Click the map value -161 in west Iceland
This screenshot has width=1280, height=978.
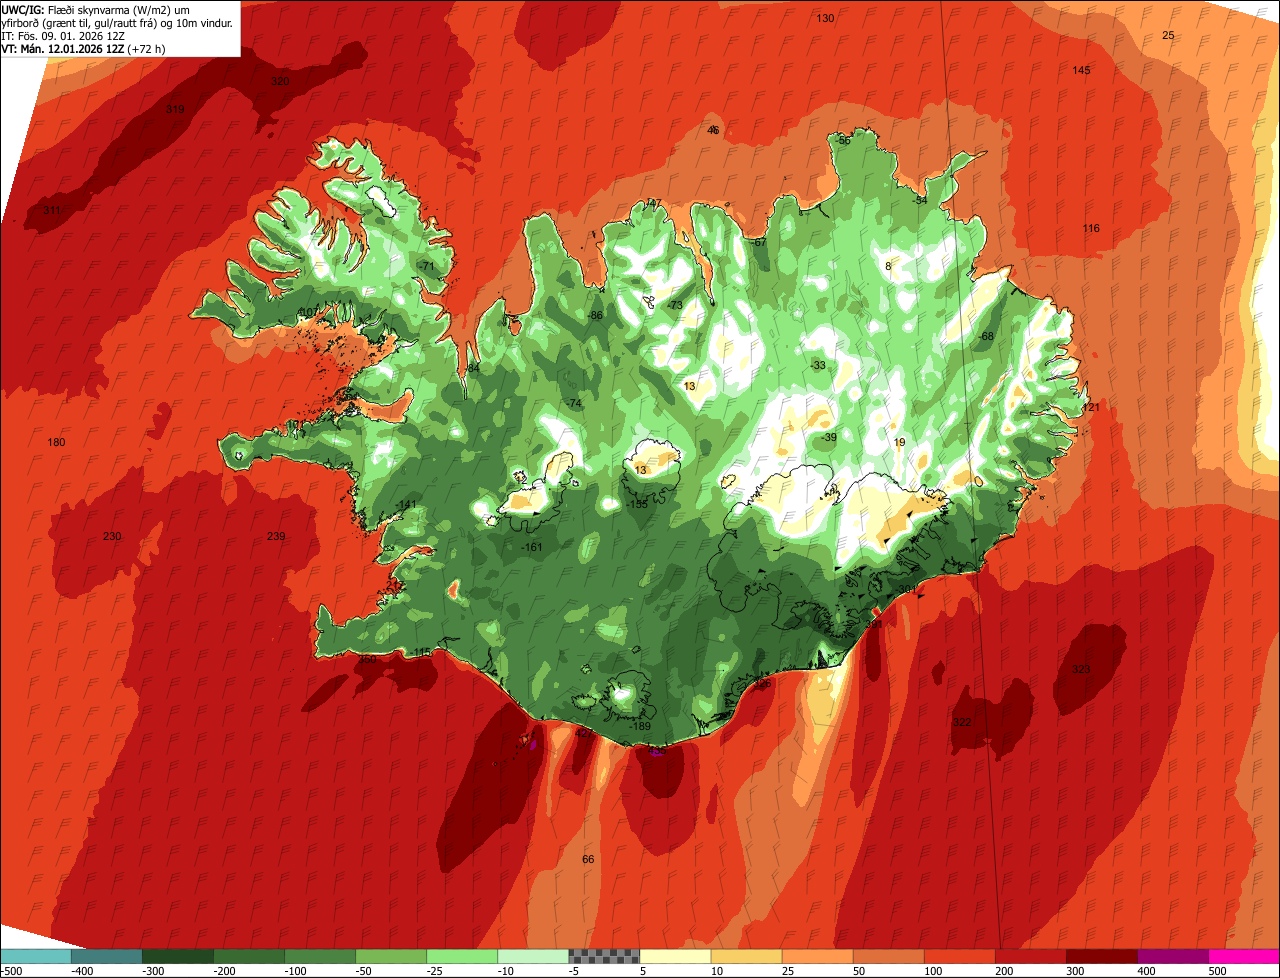pos(533,547)
